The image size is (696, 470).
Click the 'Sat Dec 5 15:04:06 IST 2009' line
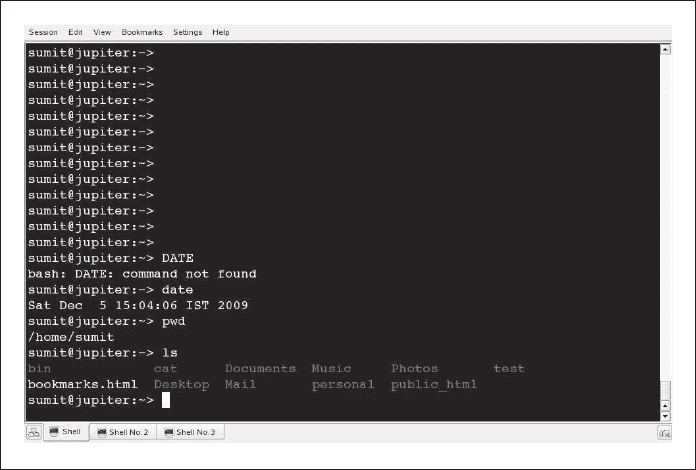[x=138, y=305]
